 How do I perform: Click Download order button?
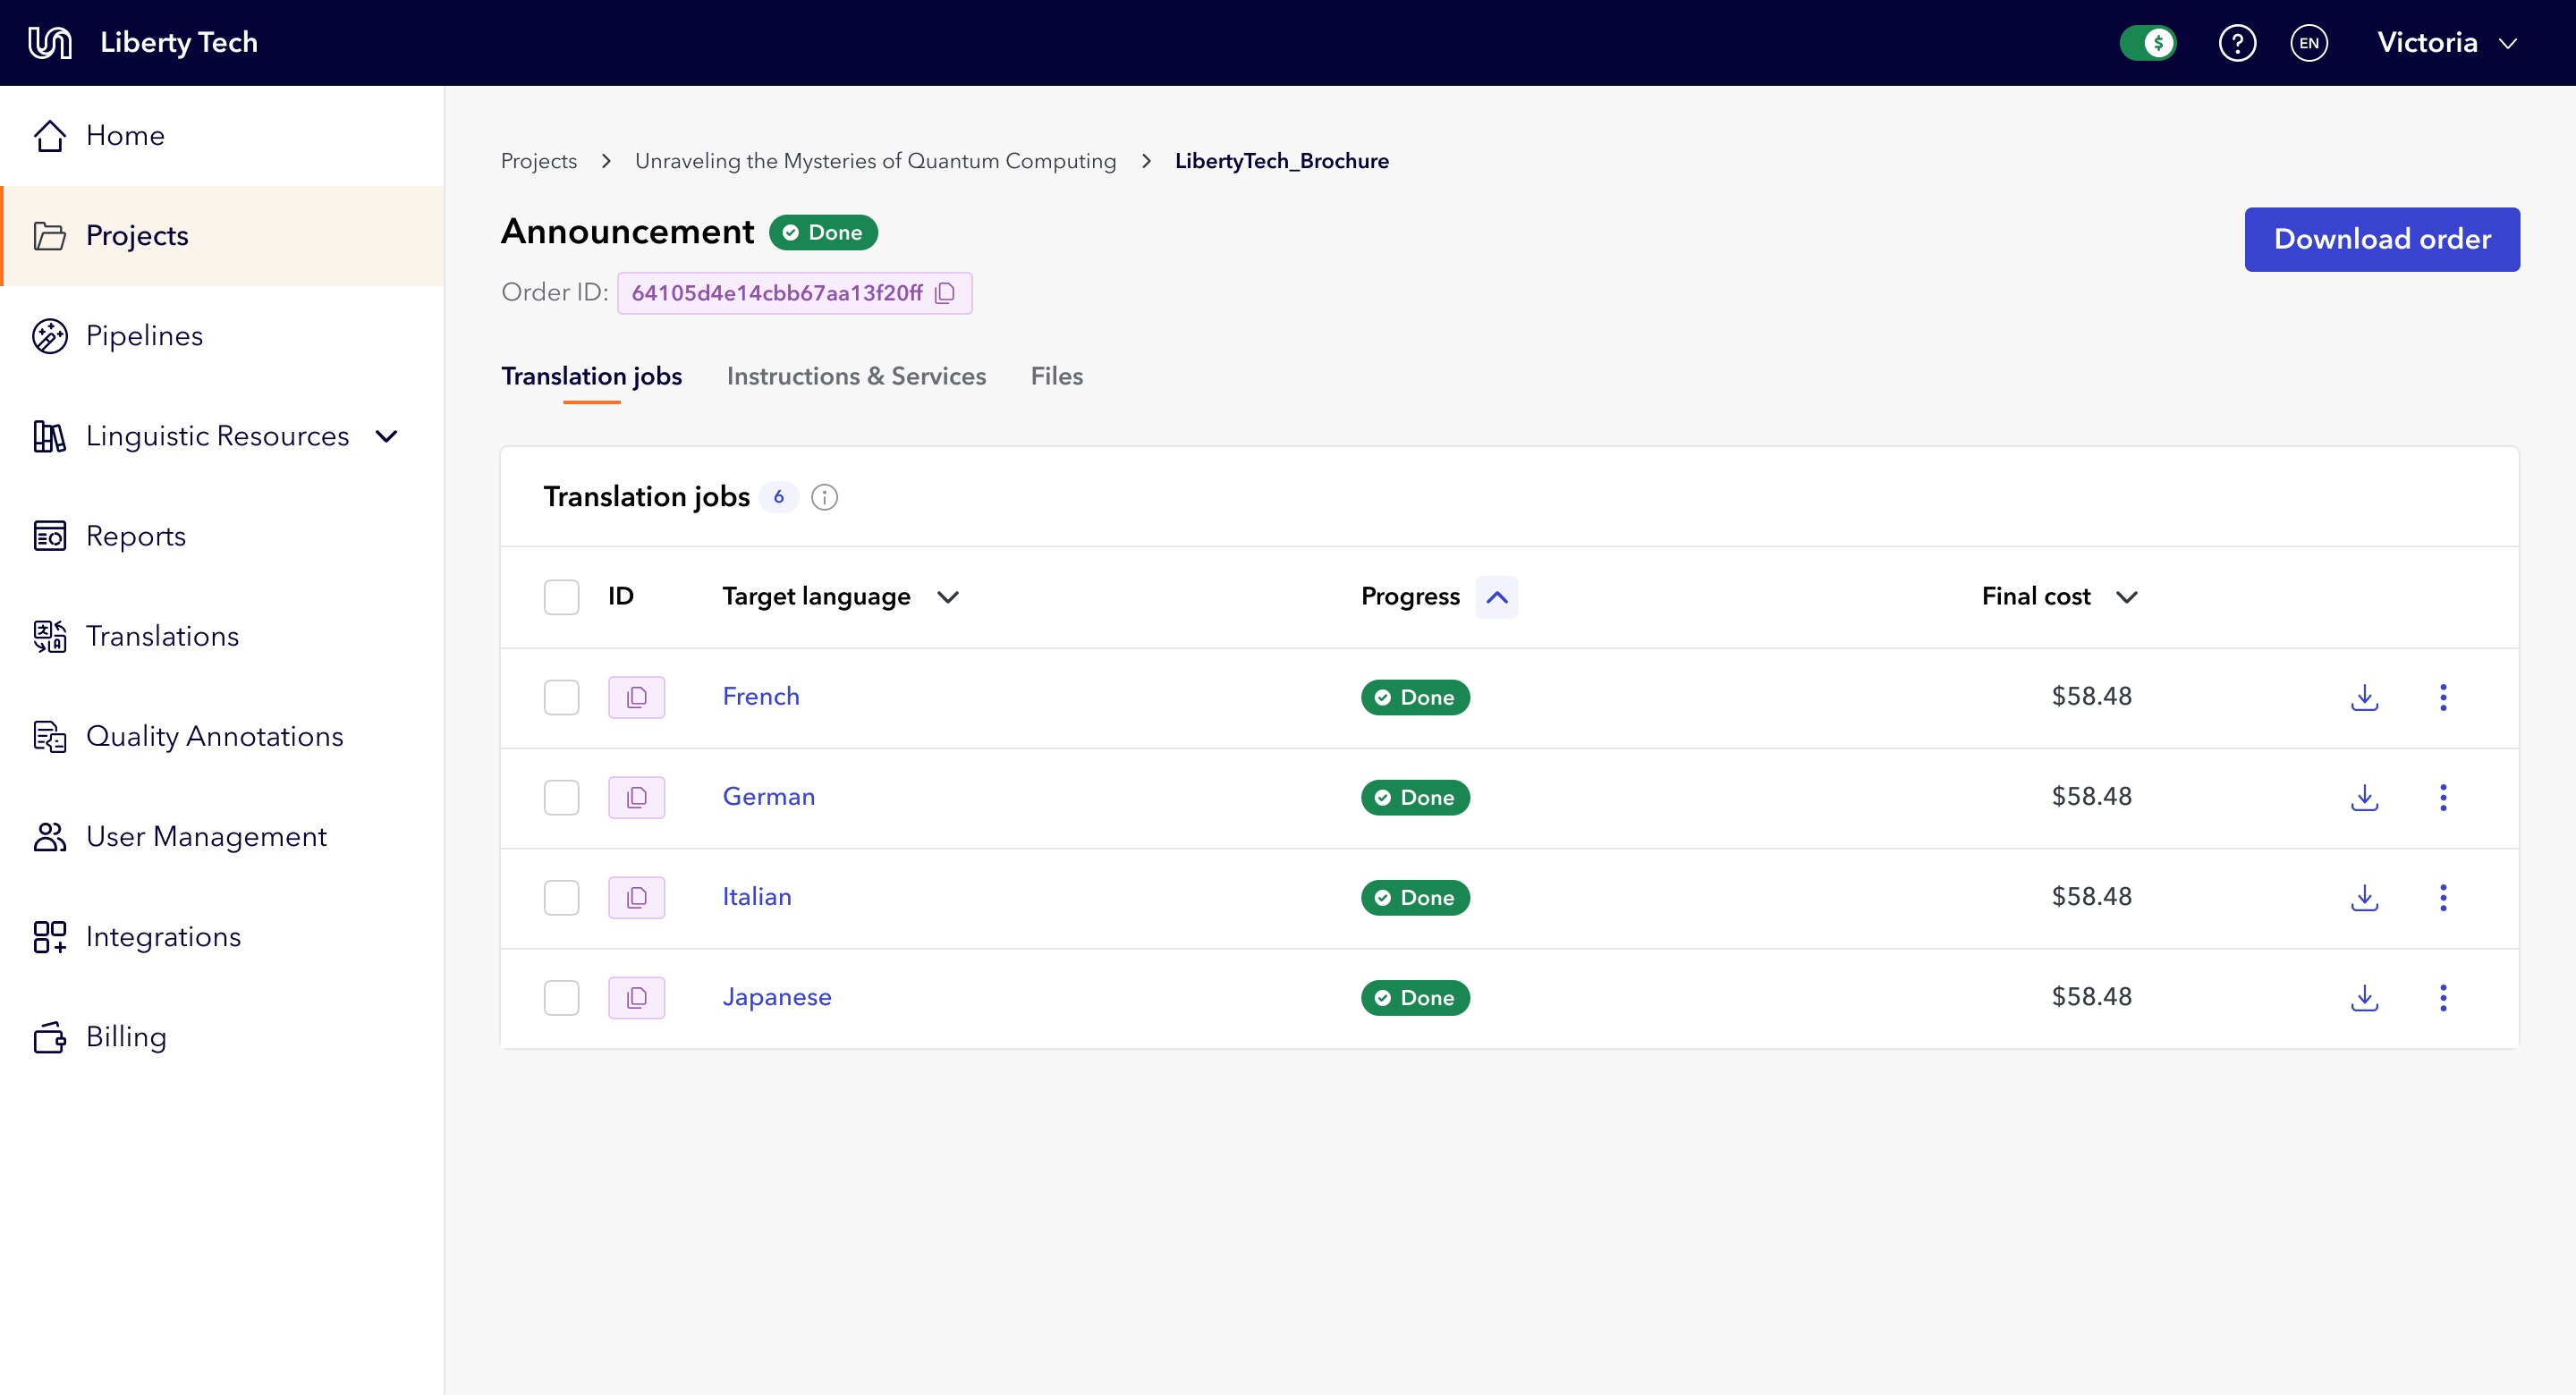(2381, 239)
